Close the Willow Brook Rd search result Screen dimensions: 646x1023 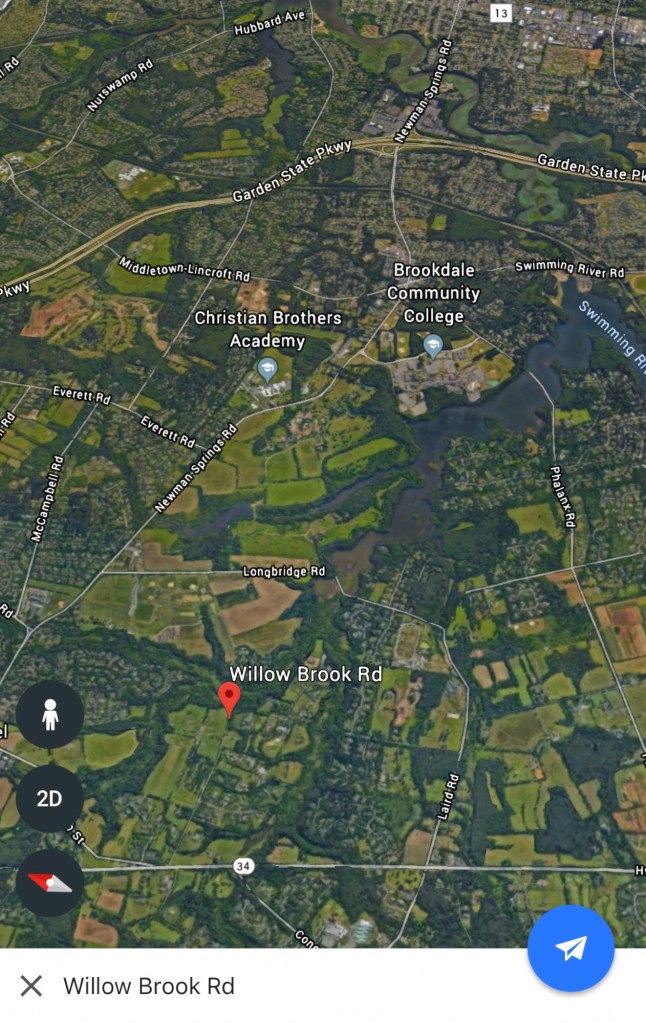tap(31, 986)
